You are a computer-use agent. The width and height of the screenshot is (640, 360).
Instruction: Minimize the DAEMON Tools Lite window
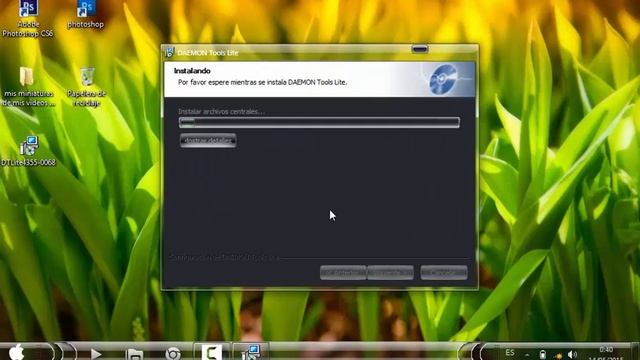click(420, 49)
